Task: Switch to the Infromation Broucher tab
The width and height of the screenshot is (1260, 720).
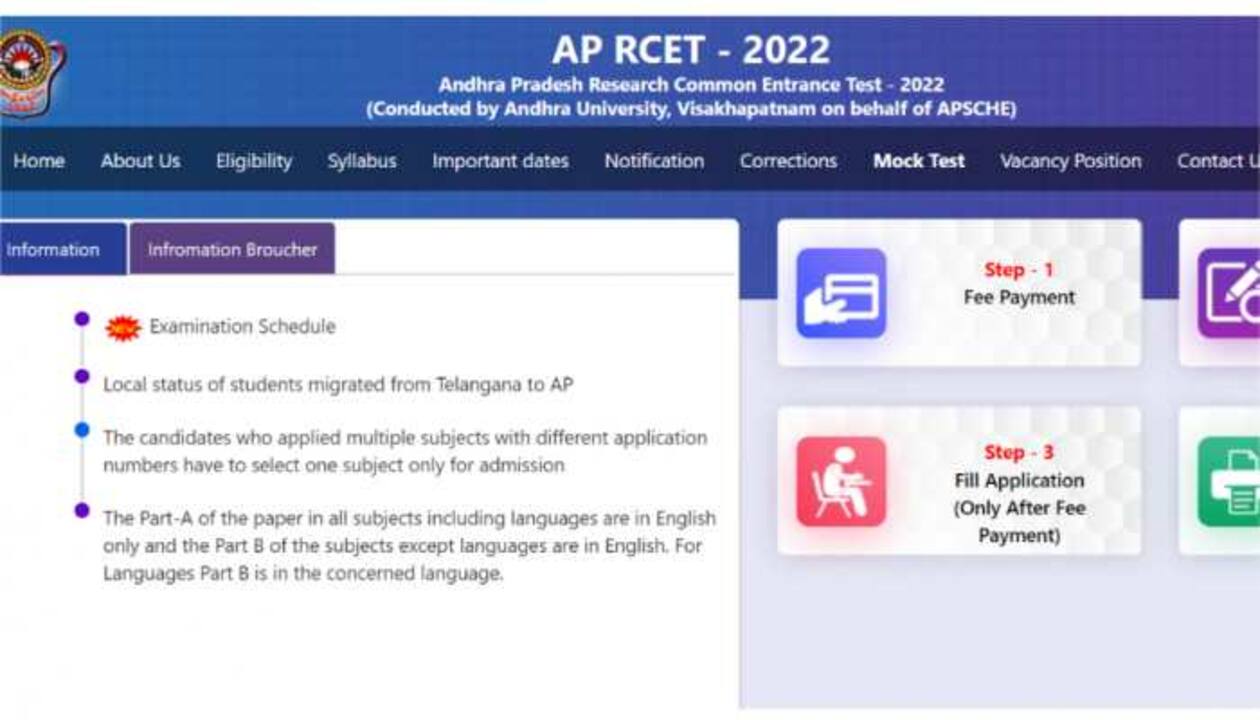Action: point(232,249)
